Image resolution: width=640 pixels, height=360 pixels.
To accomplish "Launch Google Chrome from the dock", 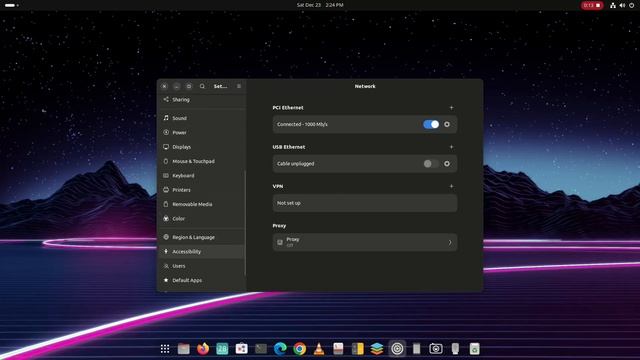I will [300, 349].
